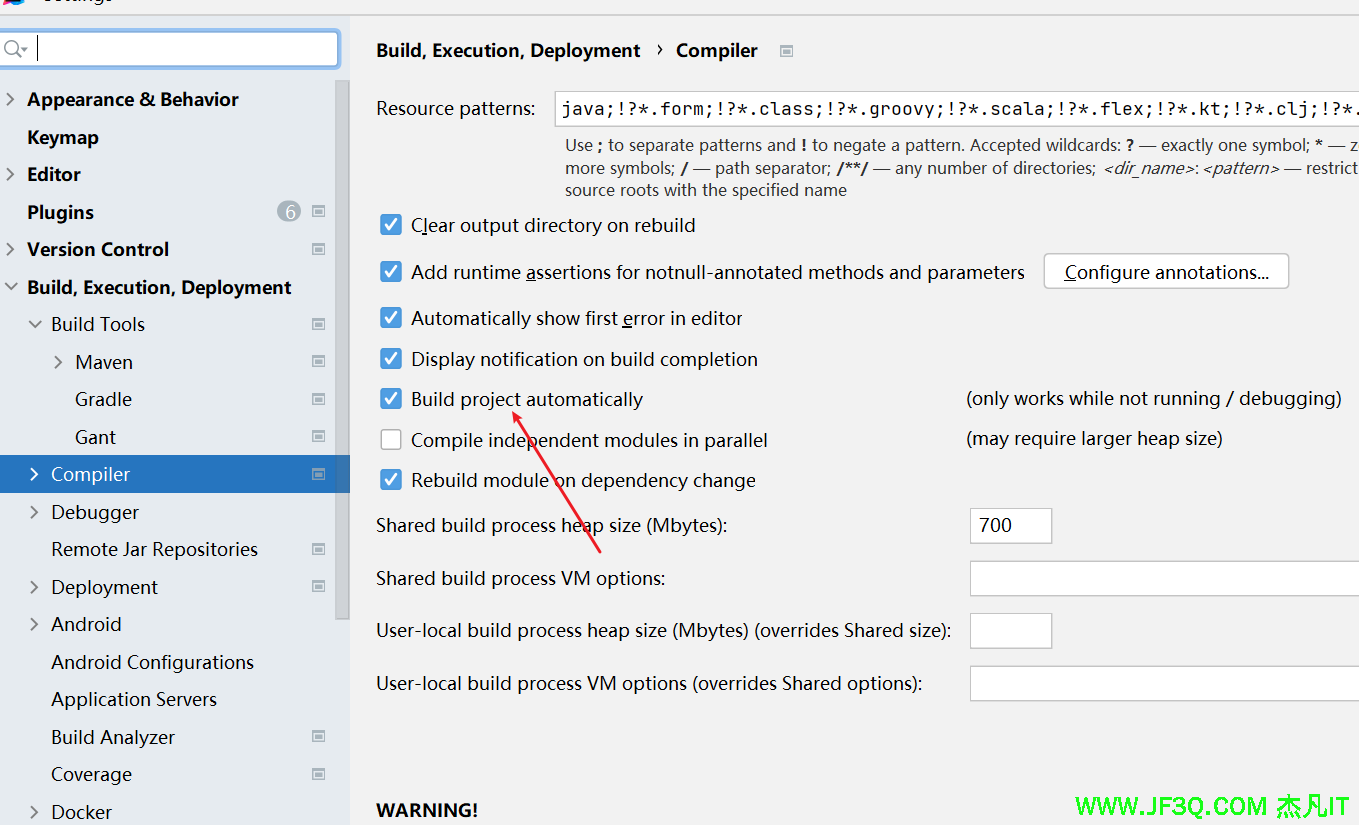This screenshot has height=825, width=1359.
Task: Uncheck Clear output directory on rebuild
Action: [391, 225]
